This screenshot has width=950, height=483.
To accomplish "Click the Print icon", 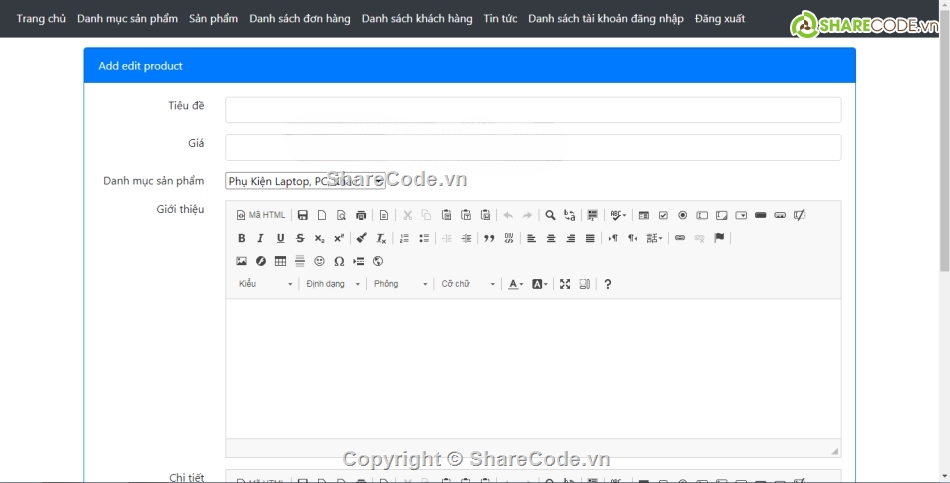I will (361, 215).
